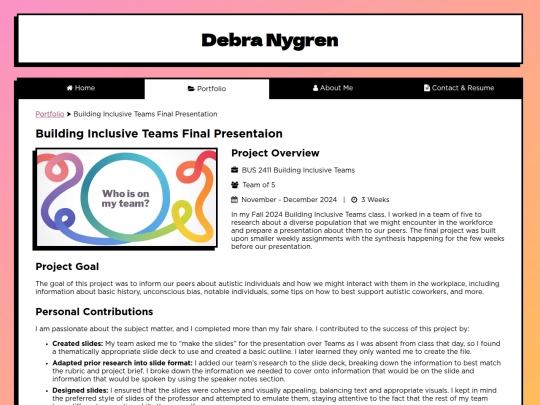Click the house icon beside Home
Screen dimensions: 540x405
pos(70,88)
